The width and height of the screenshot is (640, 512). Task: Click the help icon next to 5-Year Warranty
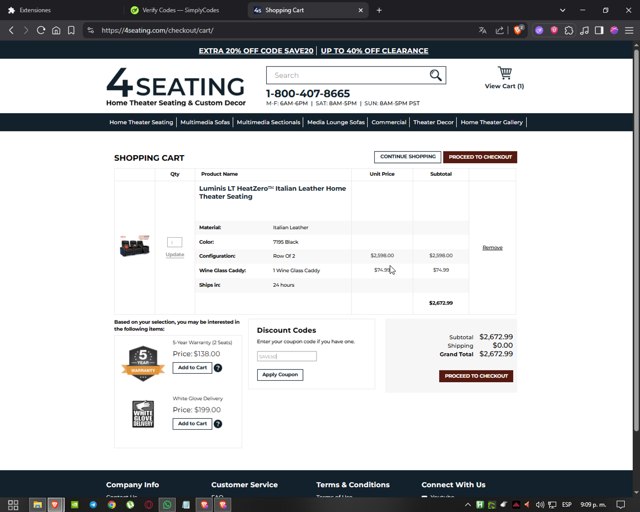click(218, 368)
